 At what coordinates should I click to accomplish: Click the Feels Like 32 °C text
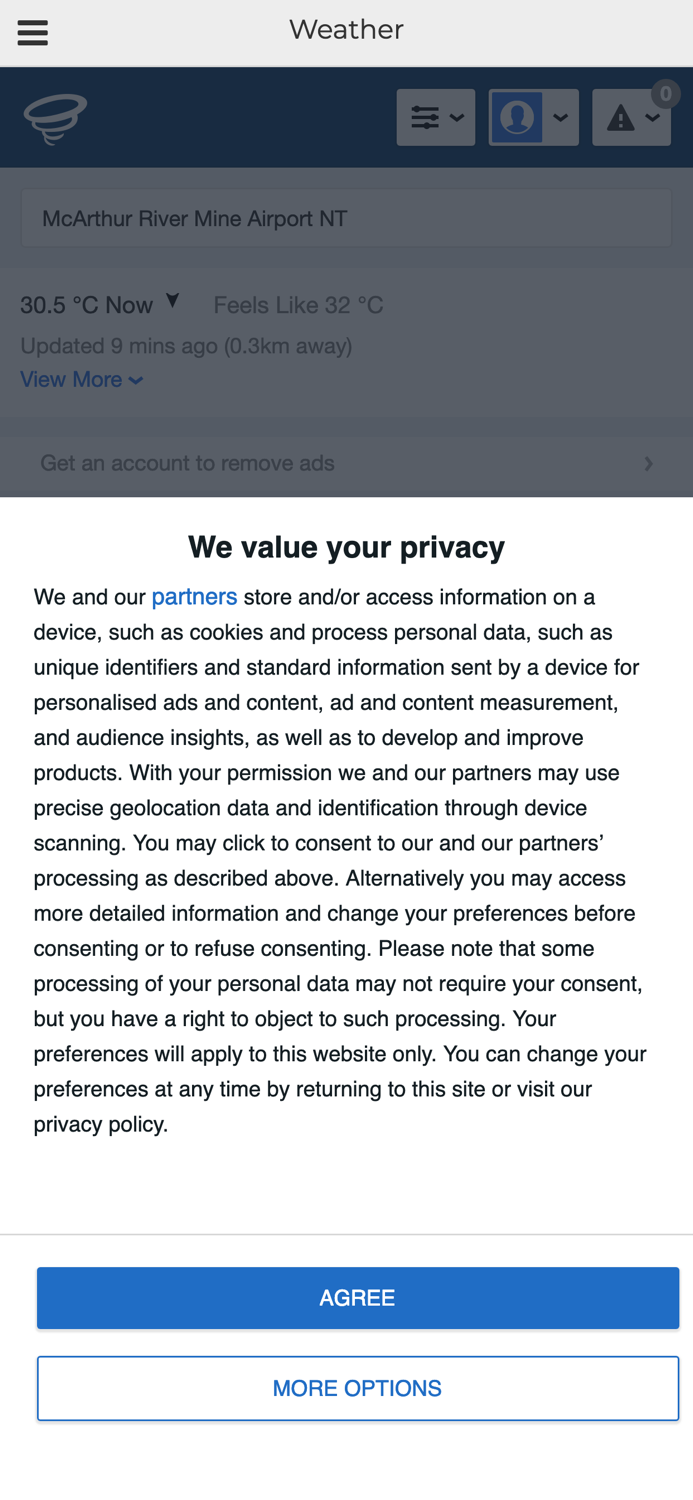point(298,305)
